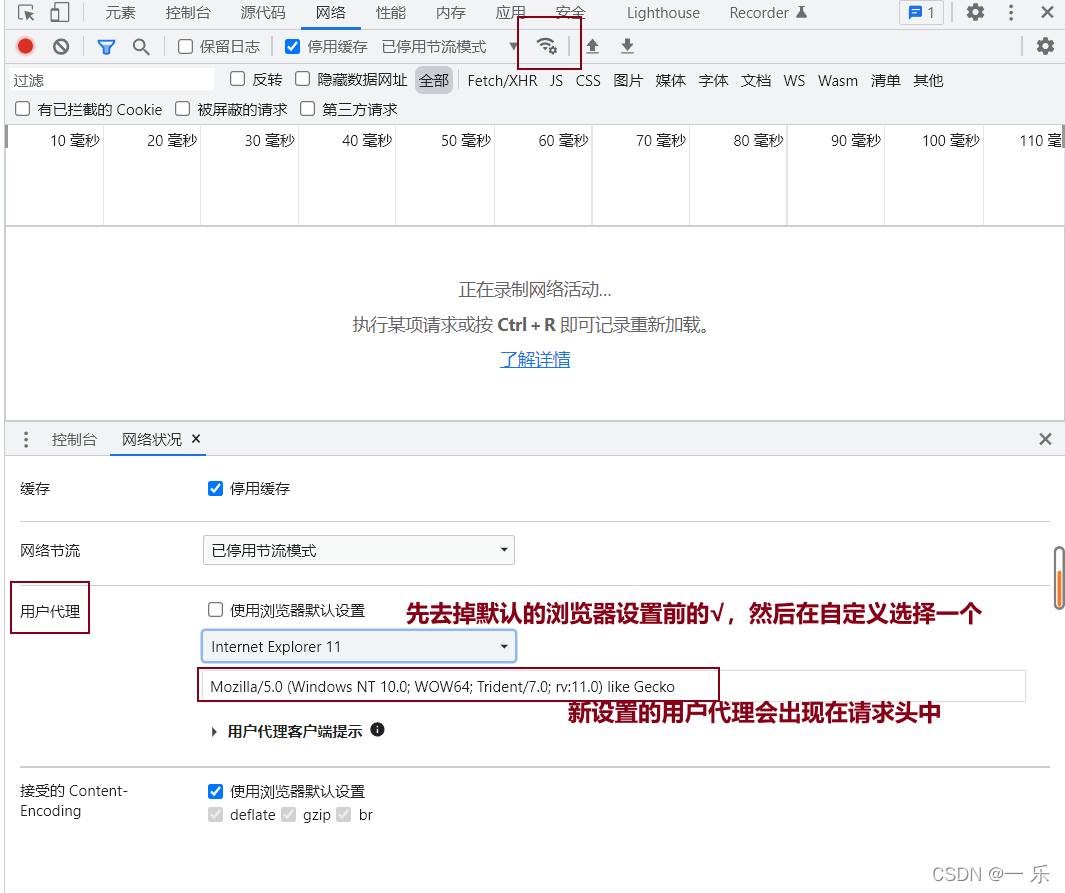This screenshot has width=1065, height=893.
Task: Close DevTools with the top X button
Action: tap(1047, 12)
